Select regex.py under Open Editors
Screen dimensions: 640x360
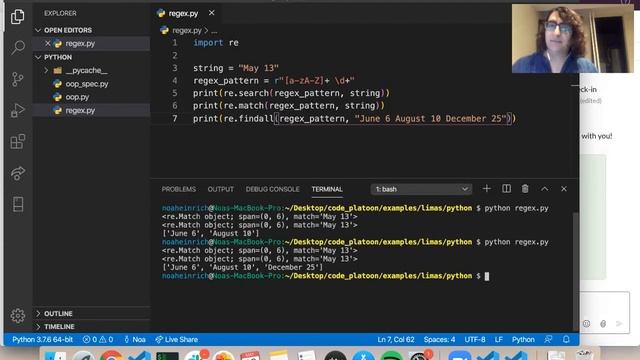click(x=80, y=43)
